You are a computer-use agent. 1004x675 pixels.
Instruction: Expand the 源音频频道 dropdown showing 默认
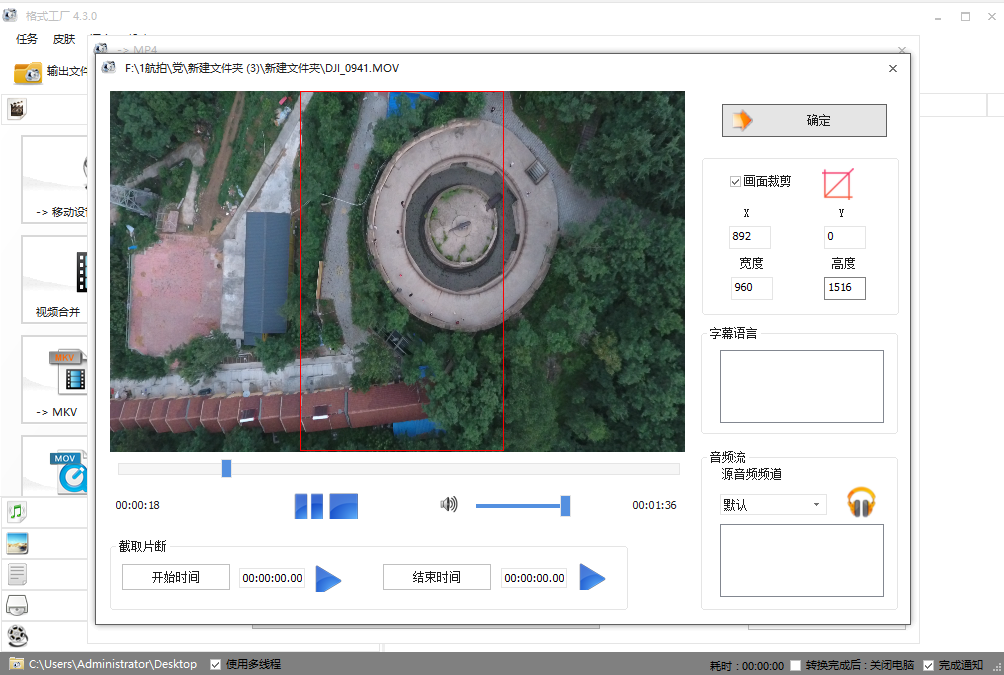pyautogui.click(x=773, y=505)
